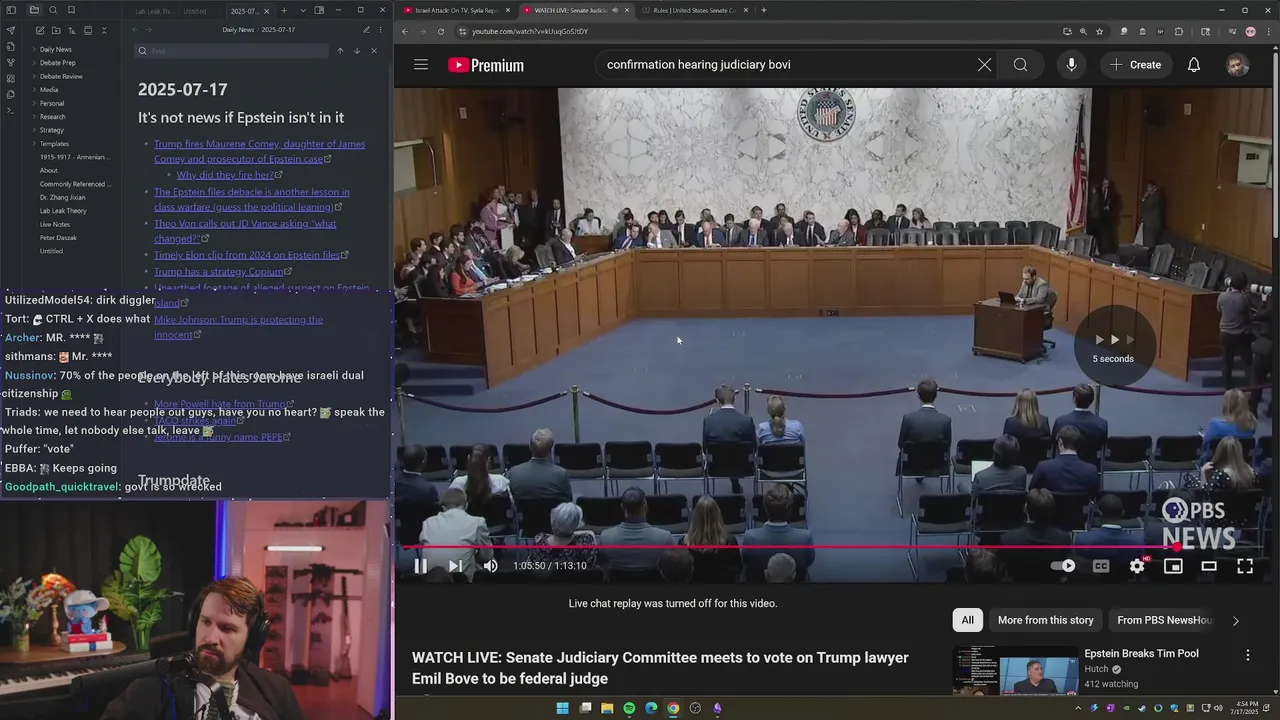The width and height of the screenshot is (1280, 720).
Task: Enter full screen on the video
Action: point(1245,566)
